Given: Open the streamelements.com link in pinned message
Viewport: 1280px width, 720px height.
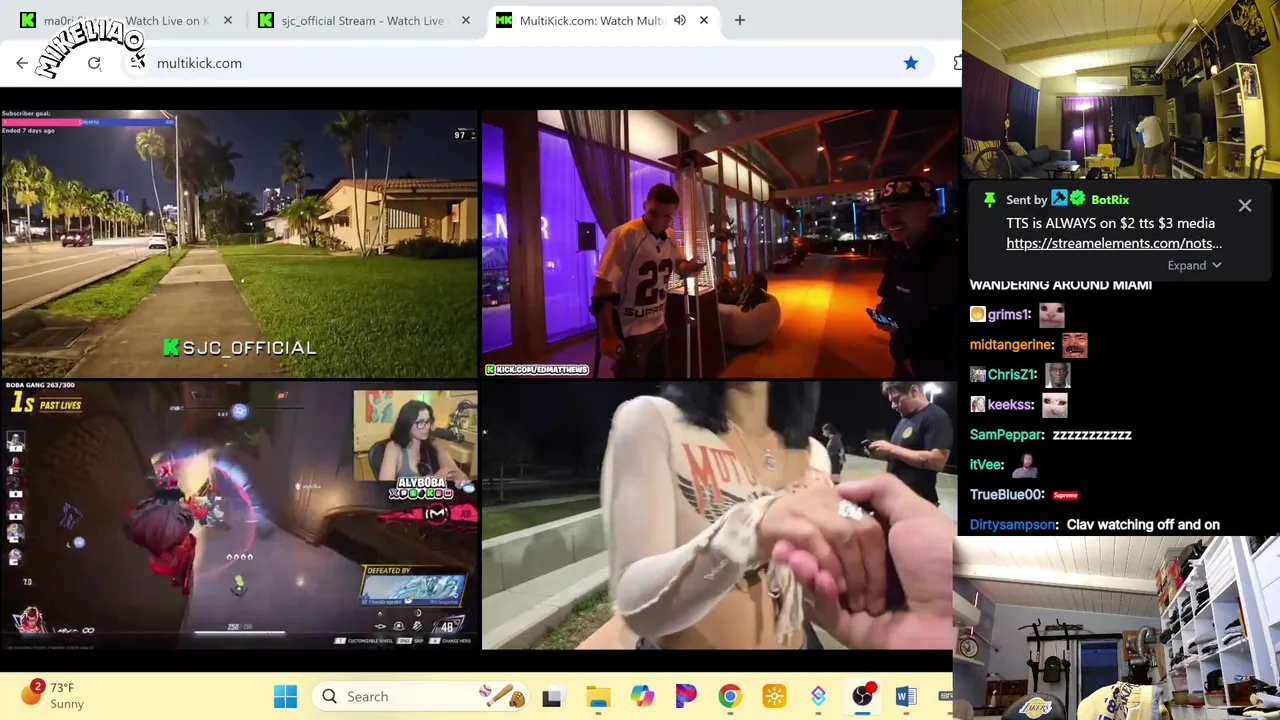Looking at the screenshot, I should point(1114,243).
